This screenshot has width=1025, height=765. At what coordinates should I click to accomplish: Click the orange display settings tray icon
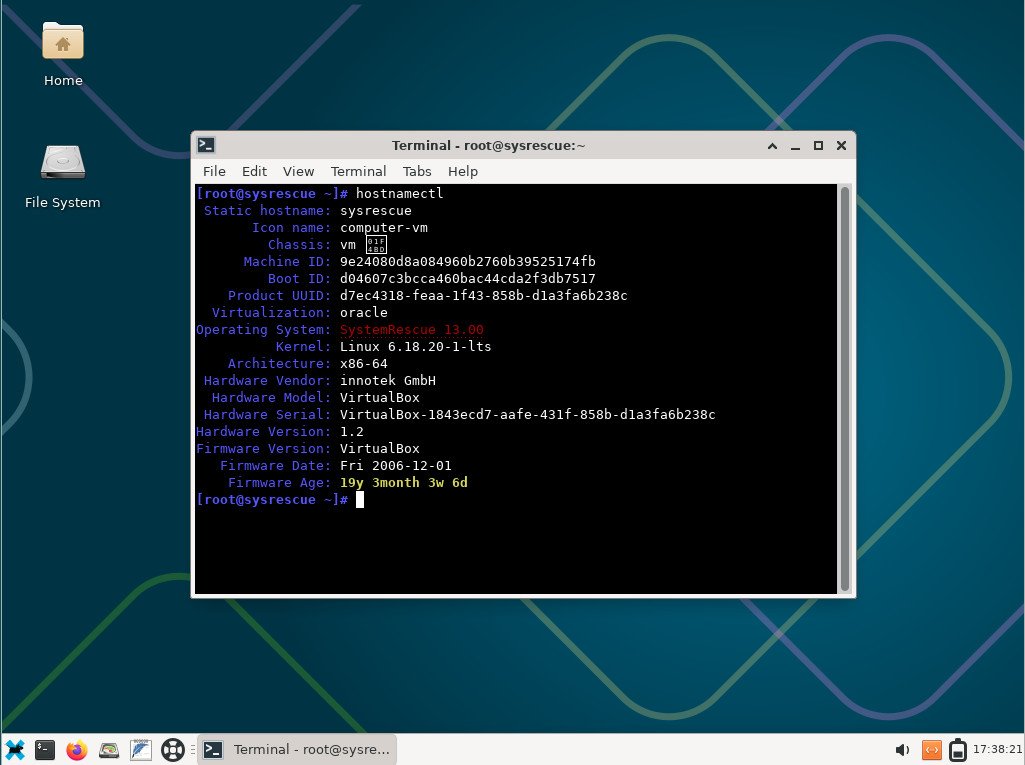tap(932, 749)
